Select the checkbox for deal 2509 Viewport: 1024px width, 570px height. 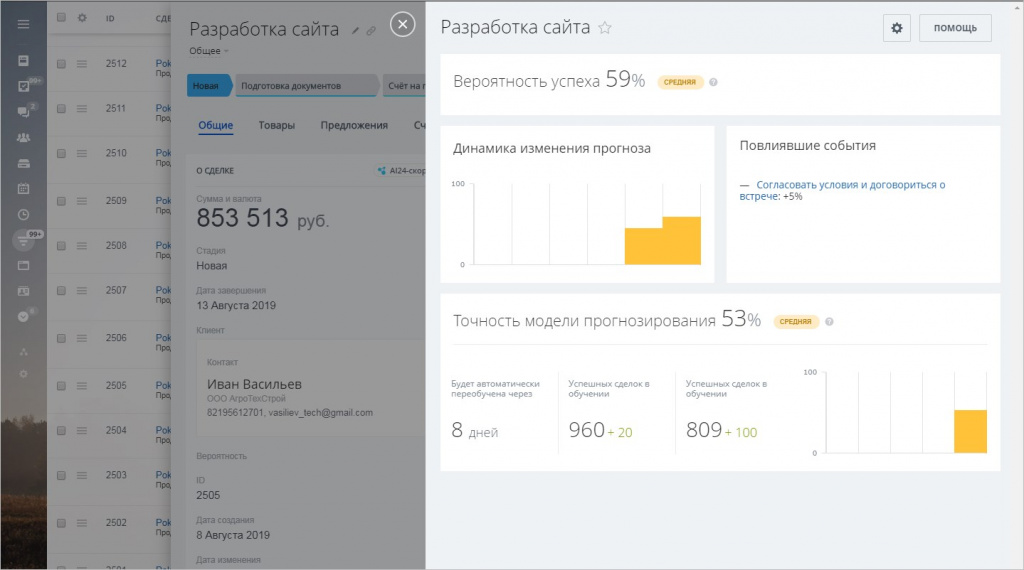[61, 201]
